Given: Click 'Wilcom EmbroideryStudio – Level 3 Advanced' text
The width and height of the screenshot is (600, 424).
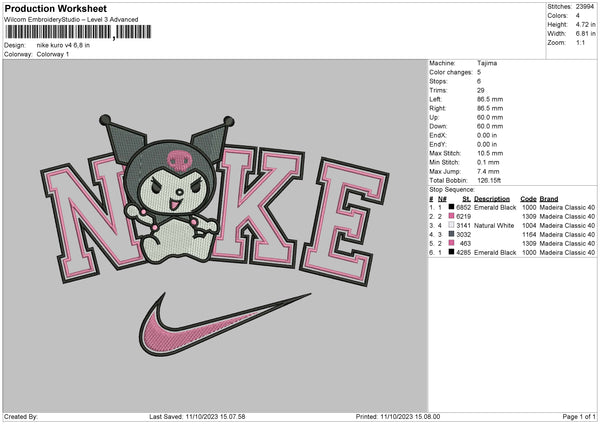Looking at the screenshot, I should (71, 20).
